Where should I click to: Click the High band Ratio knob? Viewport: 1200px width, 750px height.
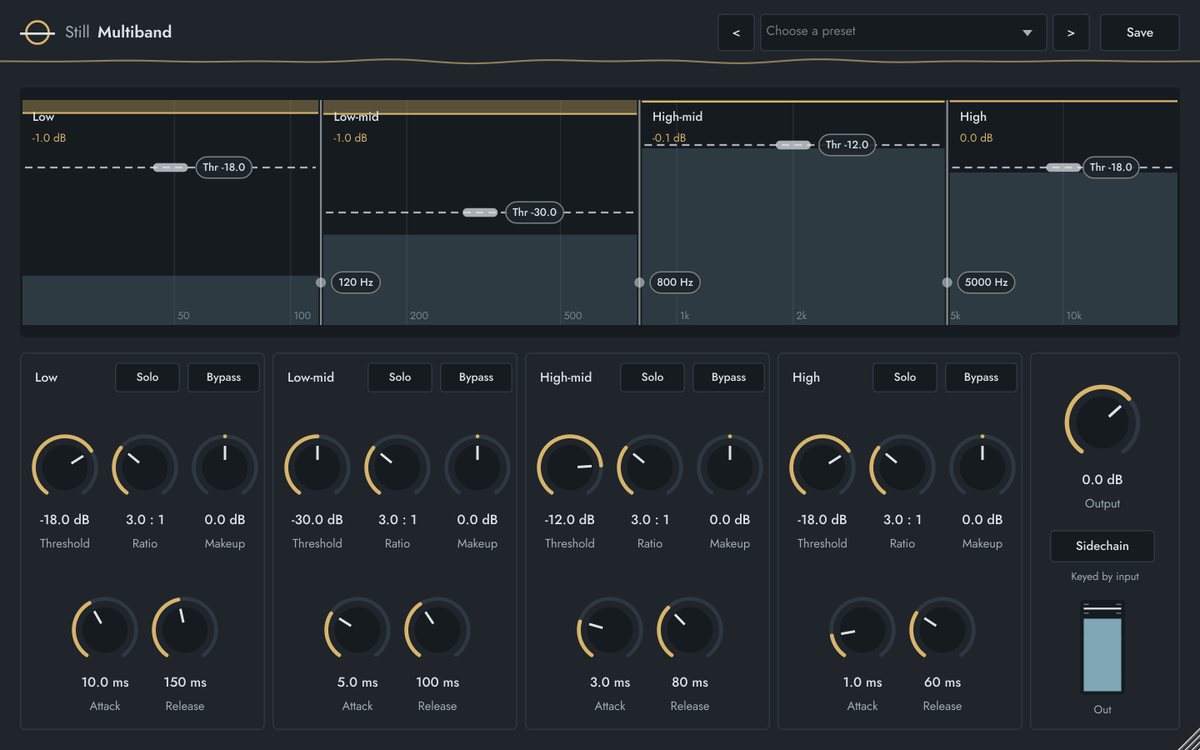click(902, 467)
